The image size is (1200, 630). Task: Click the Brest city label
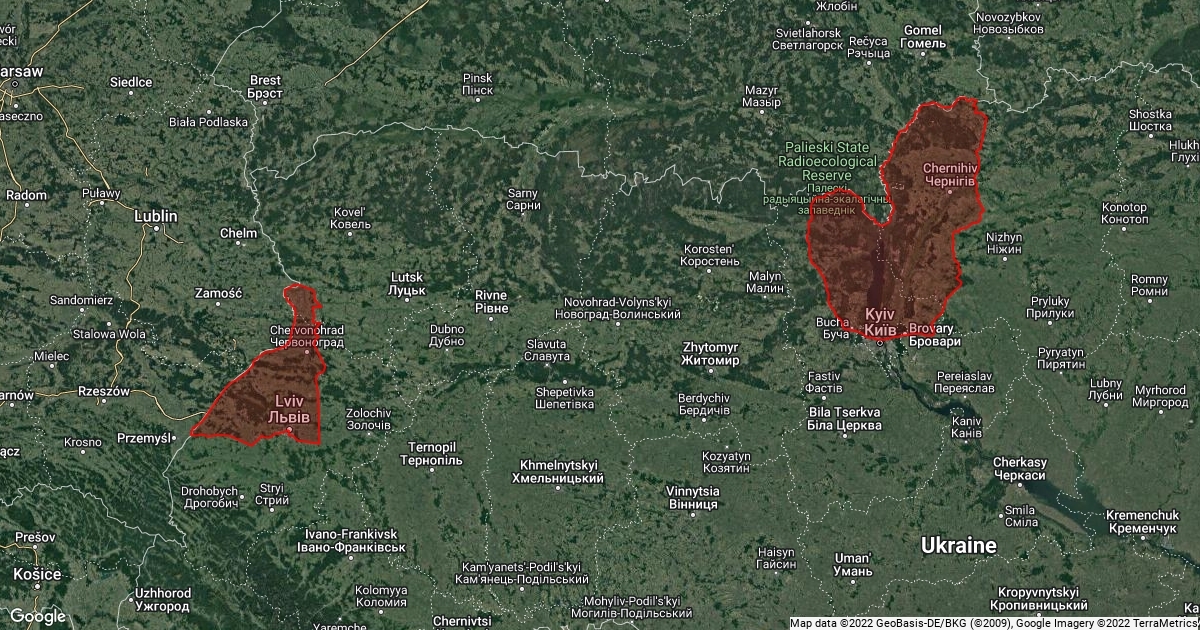pyautogui.click(x=266, y=86)
